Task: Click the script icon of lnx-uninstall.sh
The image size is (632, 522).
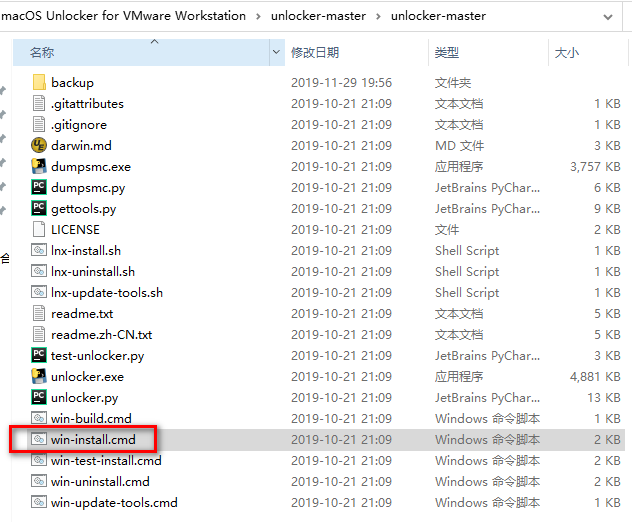Action: [x=39, y=271]
